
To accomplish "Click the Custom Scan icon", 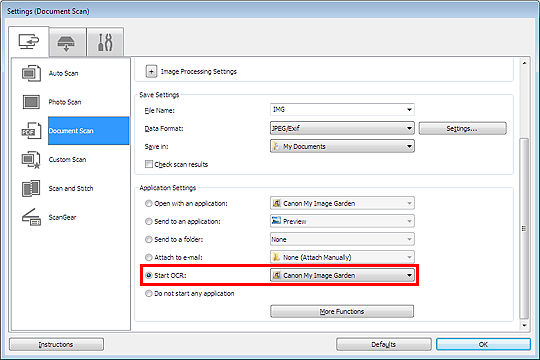I will [x=31, y=160].
